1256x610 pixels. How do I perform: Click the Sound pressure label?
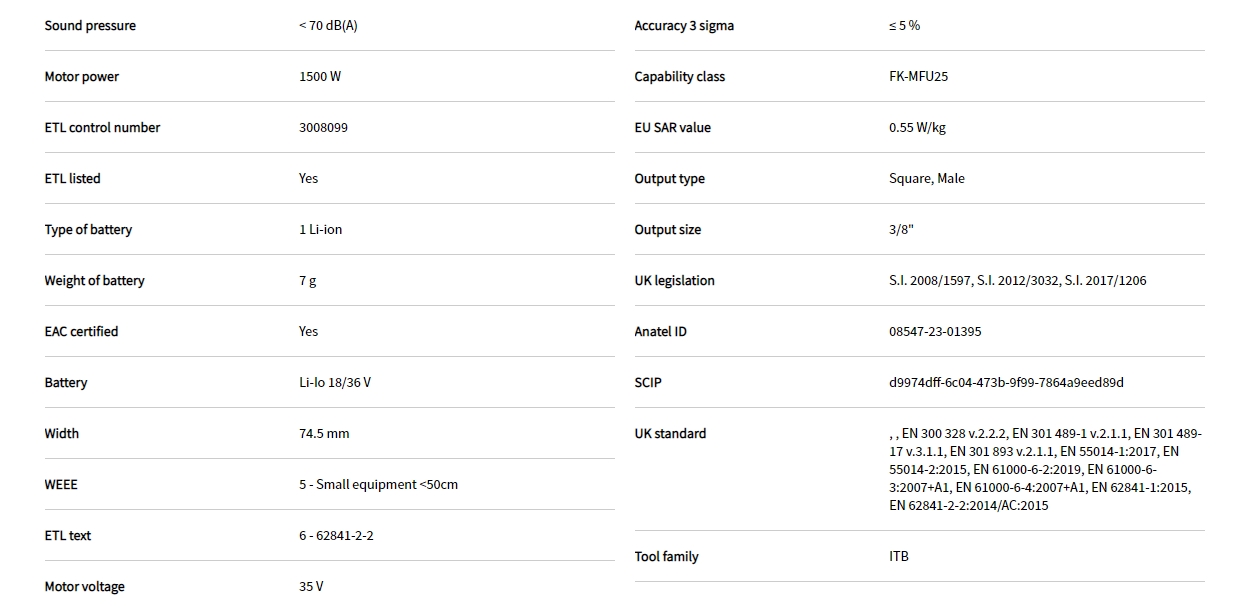[x=90, y=26]
